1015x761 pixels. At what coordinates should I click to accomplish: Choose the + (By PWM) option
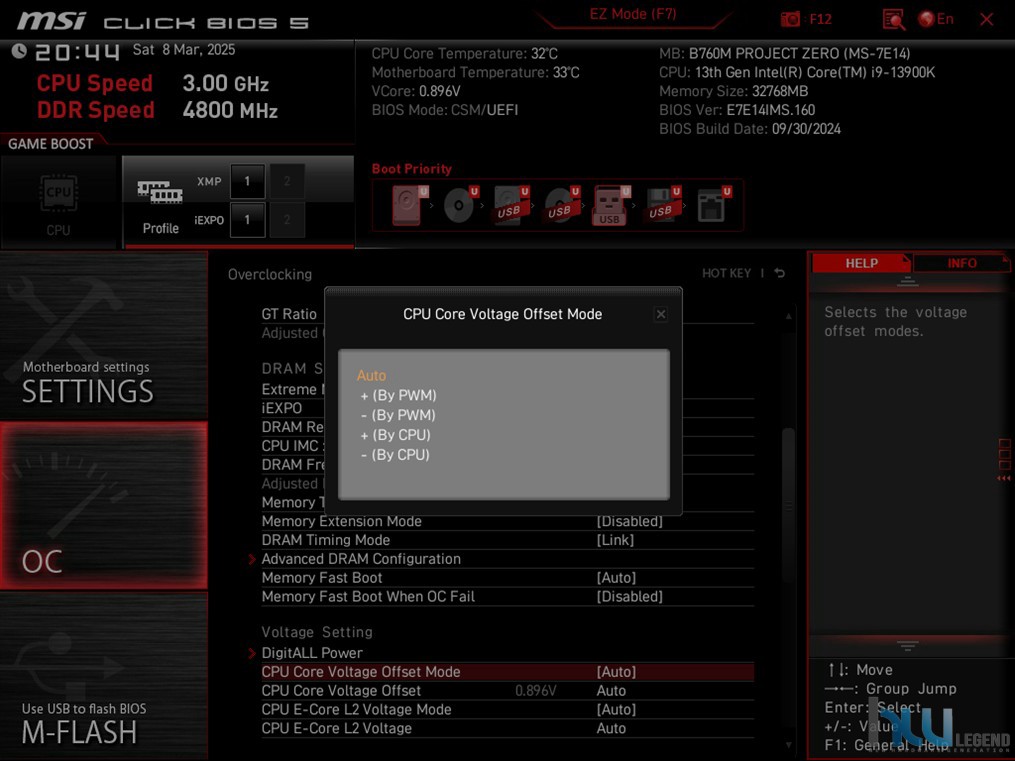tap(398, 395)
